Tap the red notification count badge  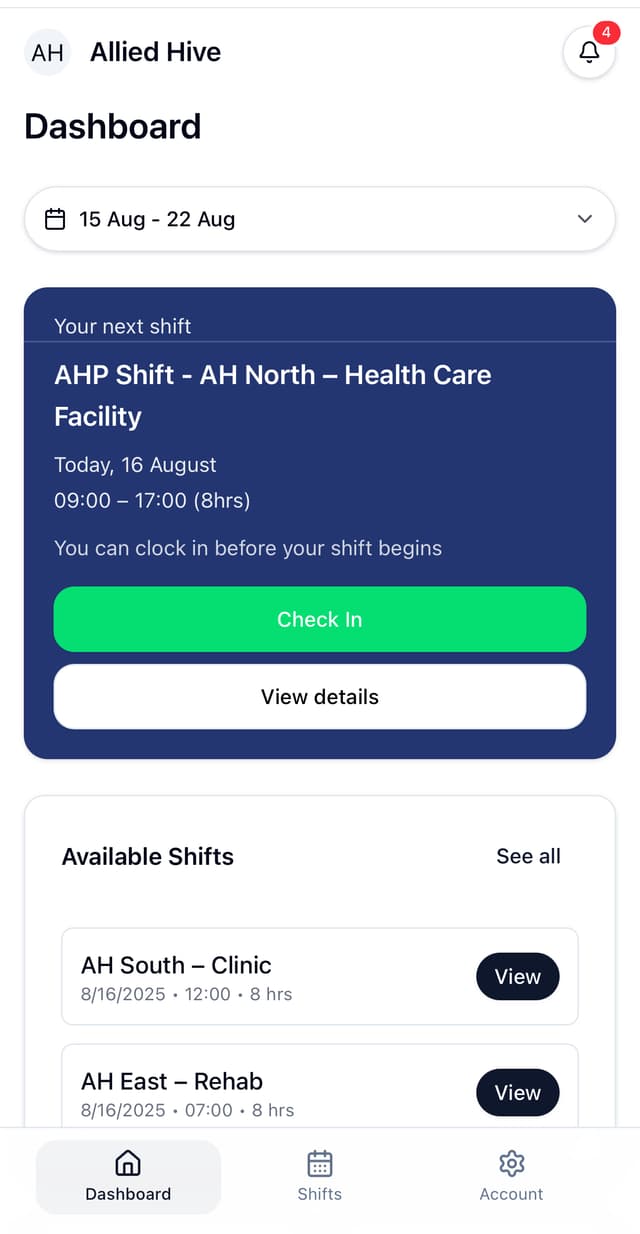tap(606, 33)
